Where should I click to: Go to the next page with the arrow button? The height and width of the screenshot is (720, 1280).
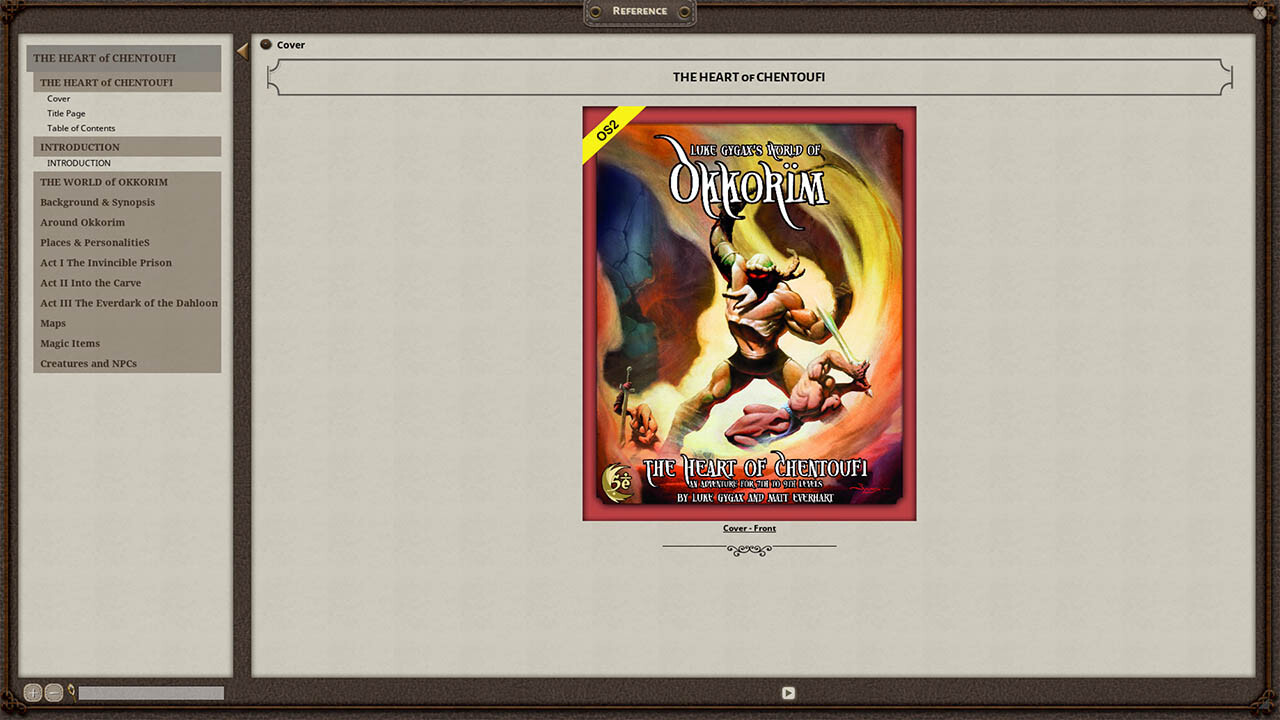(x=788, y=693)
